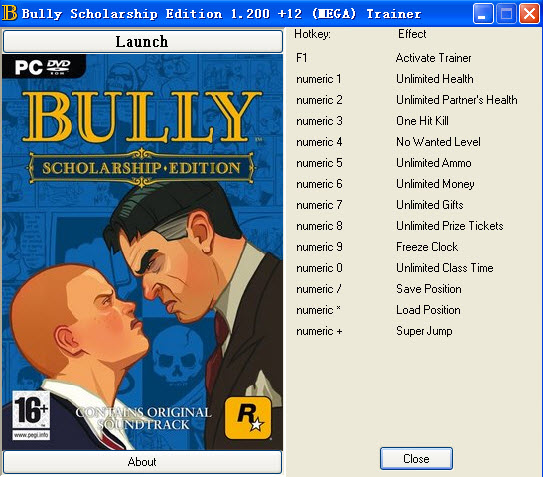Screen dimensions: 543x477
Task: Click the PC DVD logo on cover
Action: tap(43, 66)
